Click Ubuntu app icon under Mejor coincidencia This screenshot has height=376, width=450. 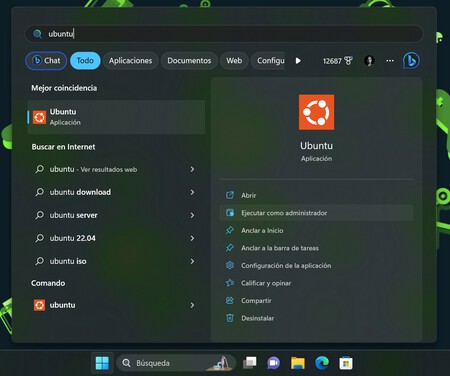[39, 117]
